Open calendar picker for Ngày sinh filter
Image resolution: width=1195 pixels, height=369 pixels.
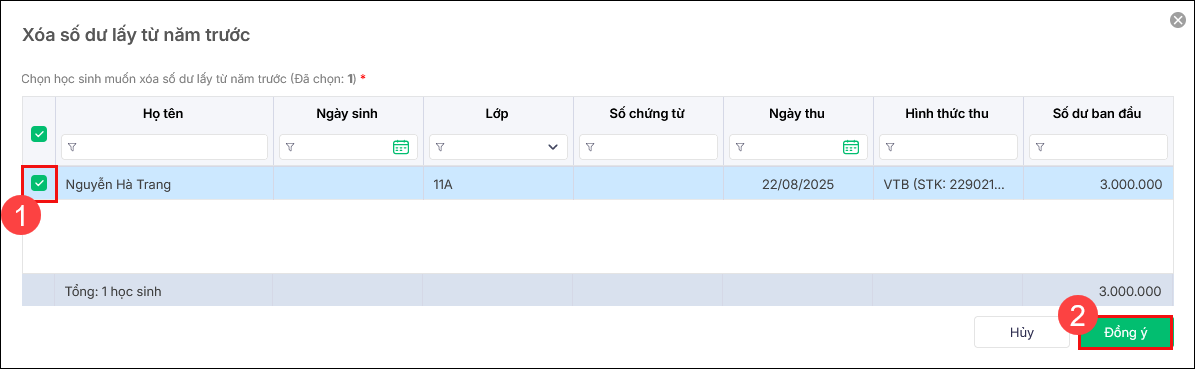(401, 147)
